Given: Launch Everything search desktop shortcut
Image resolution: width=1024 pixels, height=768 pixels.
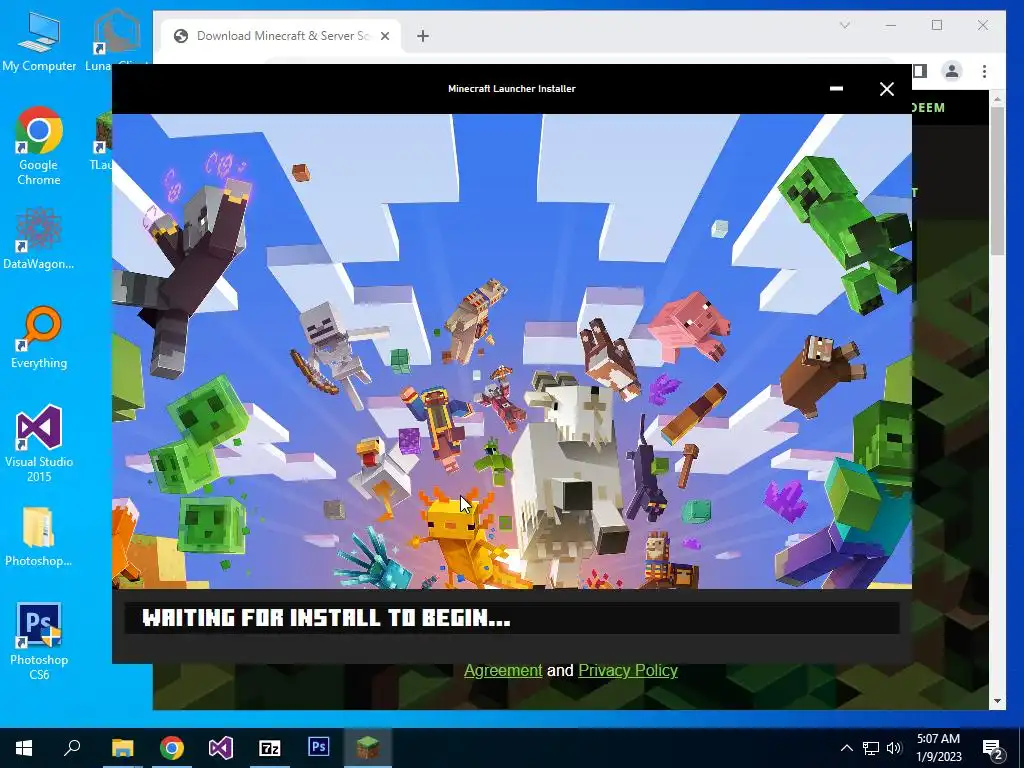Looking at the screenshot, I should (x=39, y=338).
